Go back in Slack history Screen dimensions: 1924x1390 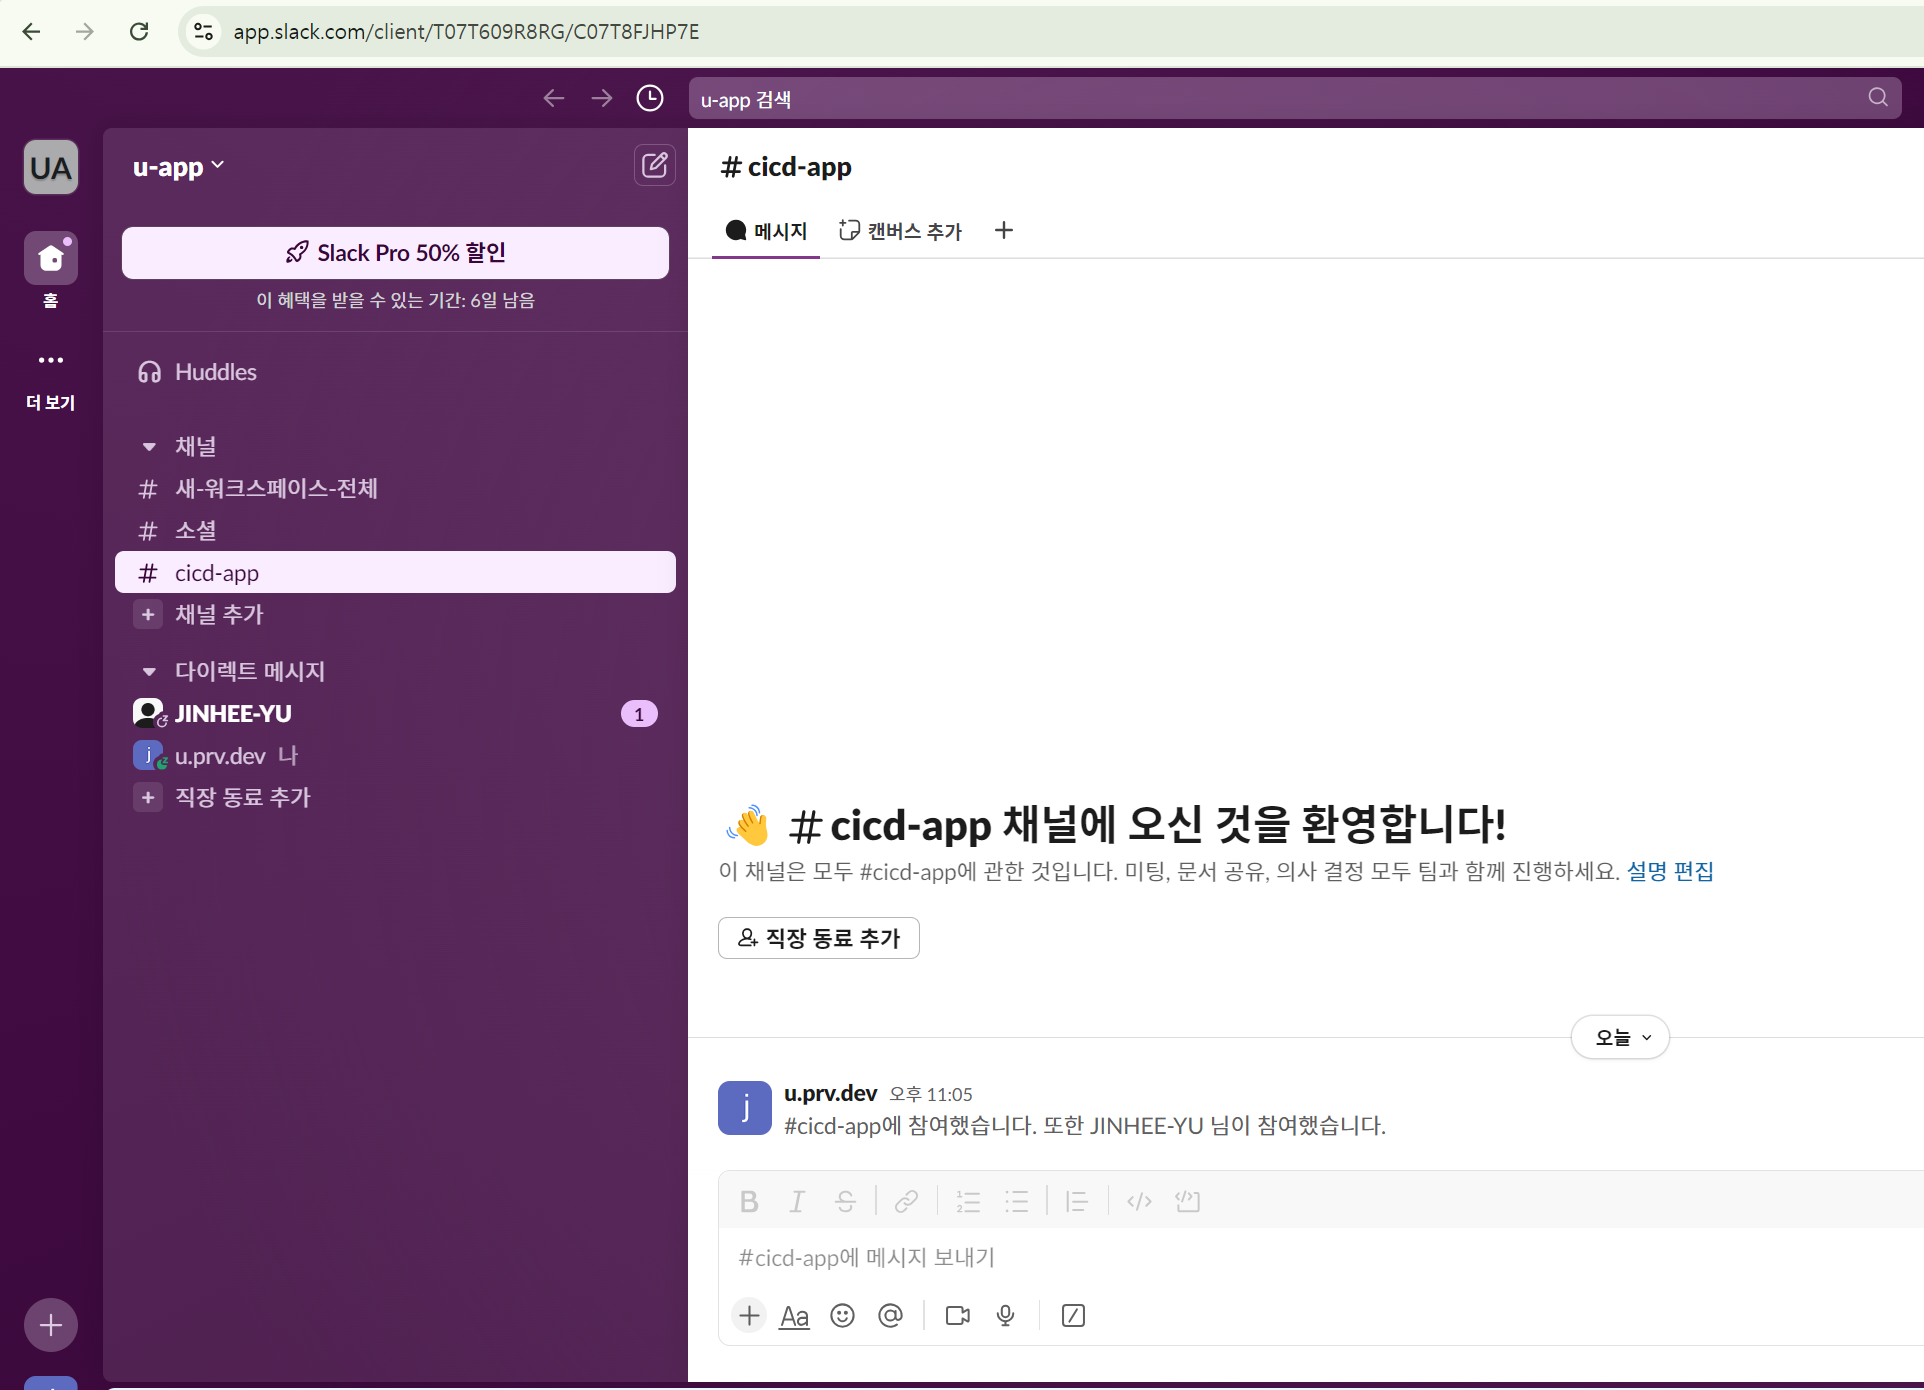[553, 98]
